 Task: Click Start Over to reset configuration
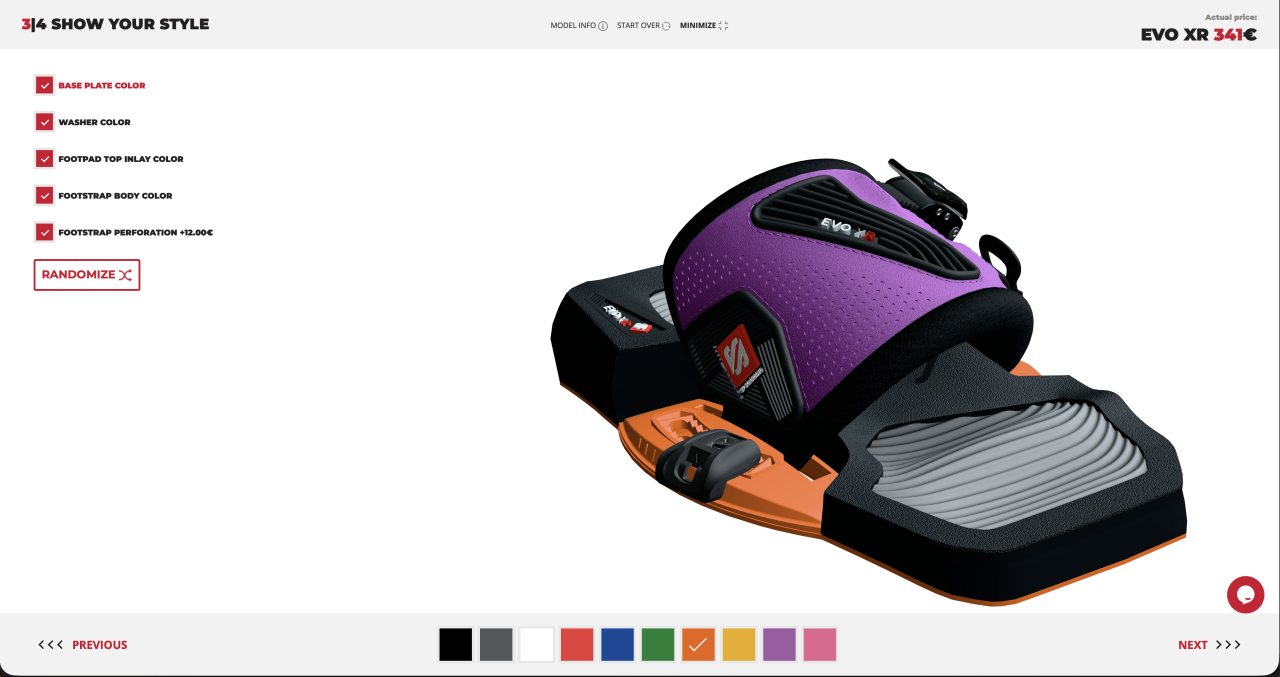click(644, 26)
